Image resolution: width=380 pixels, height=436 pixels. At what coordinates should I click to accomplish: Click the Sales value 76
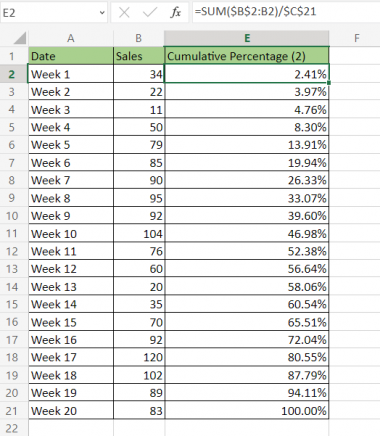(x=139, y=251)
